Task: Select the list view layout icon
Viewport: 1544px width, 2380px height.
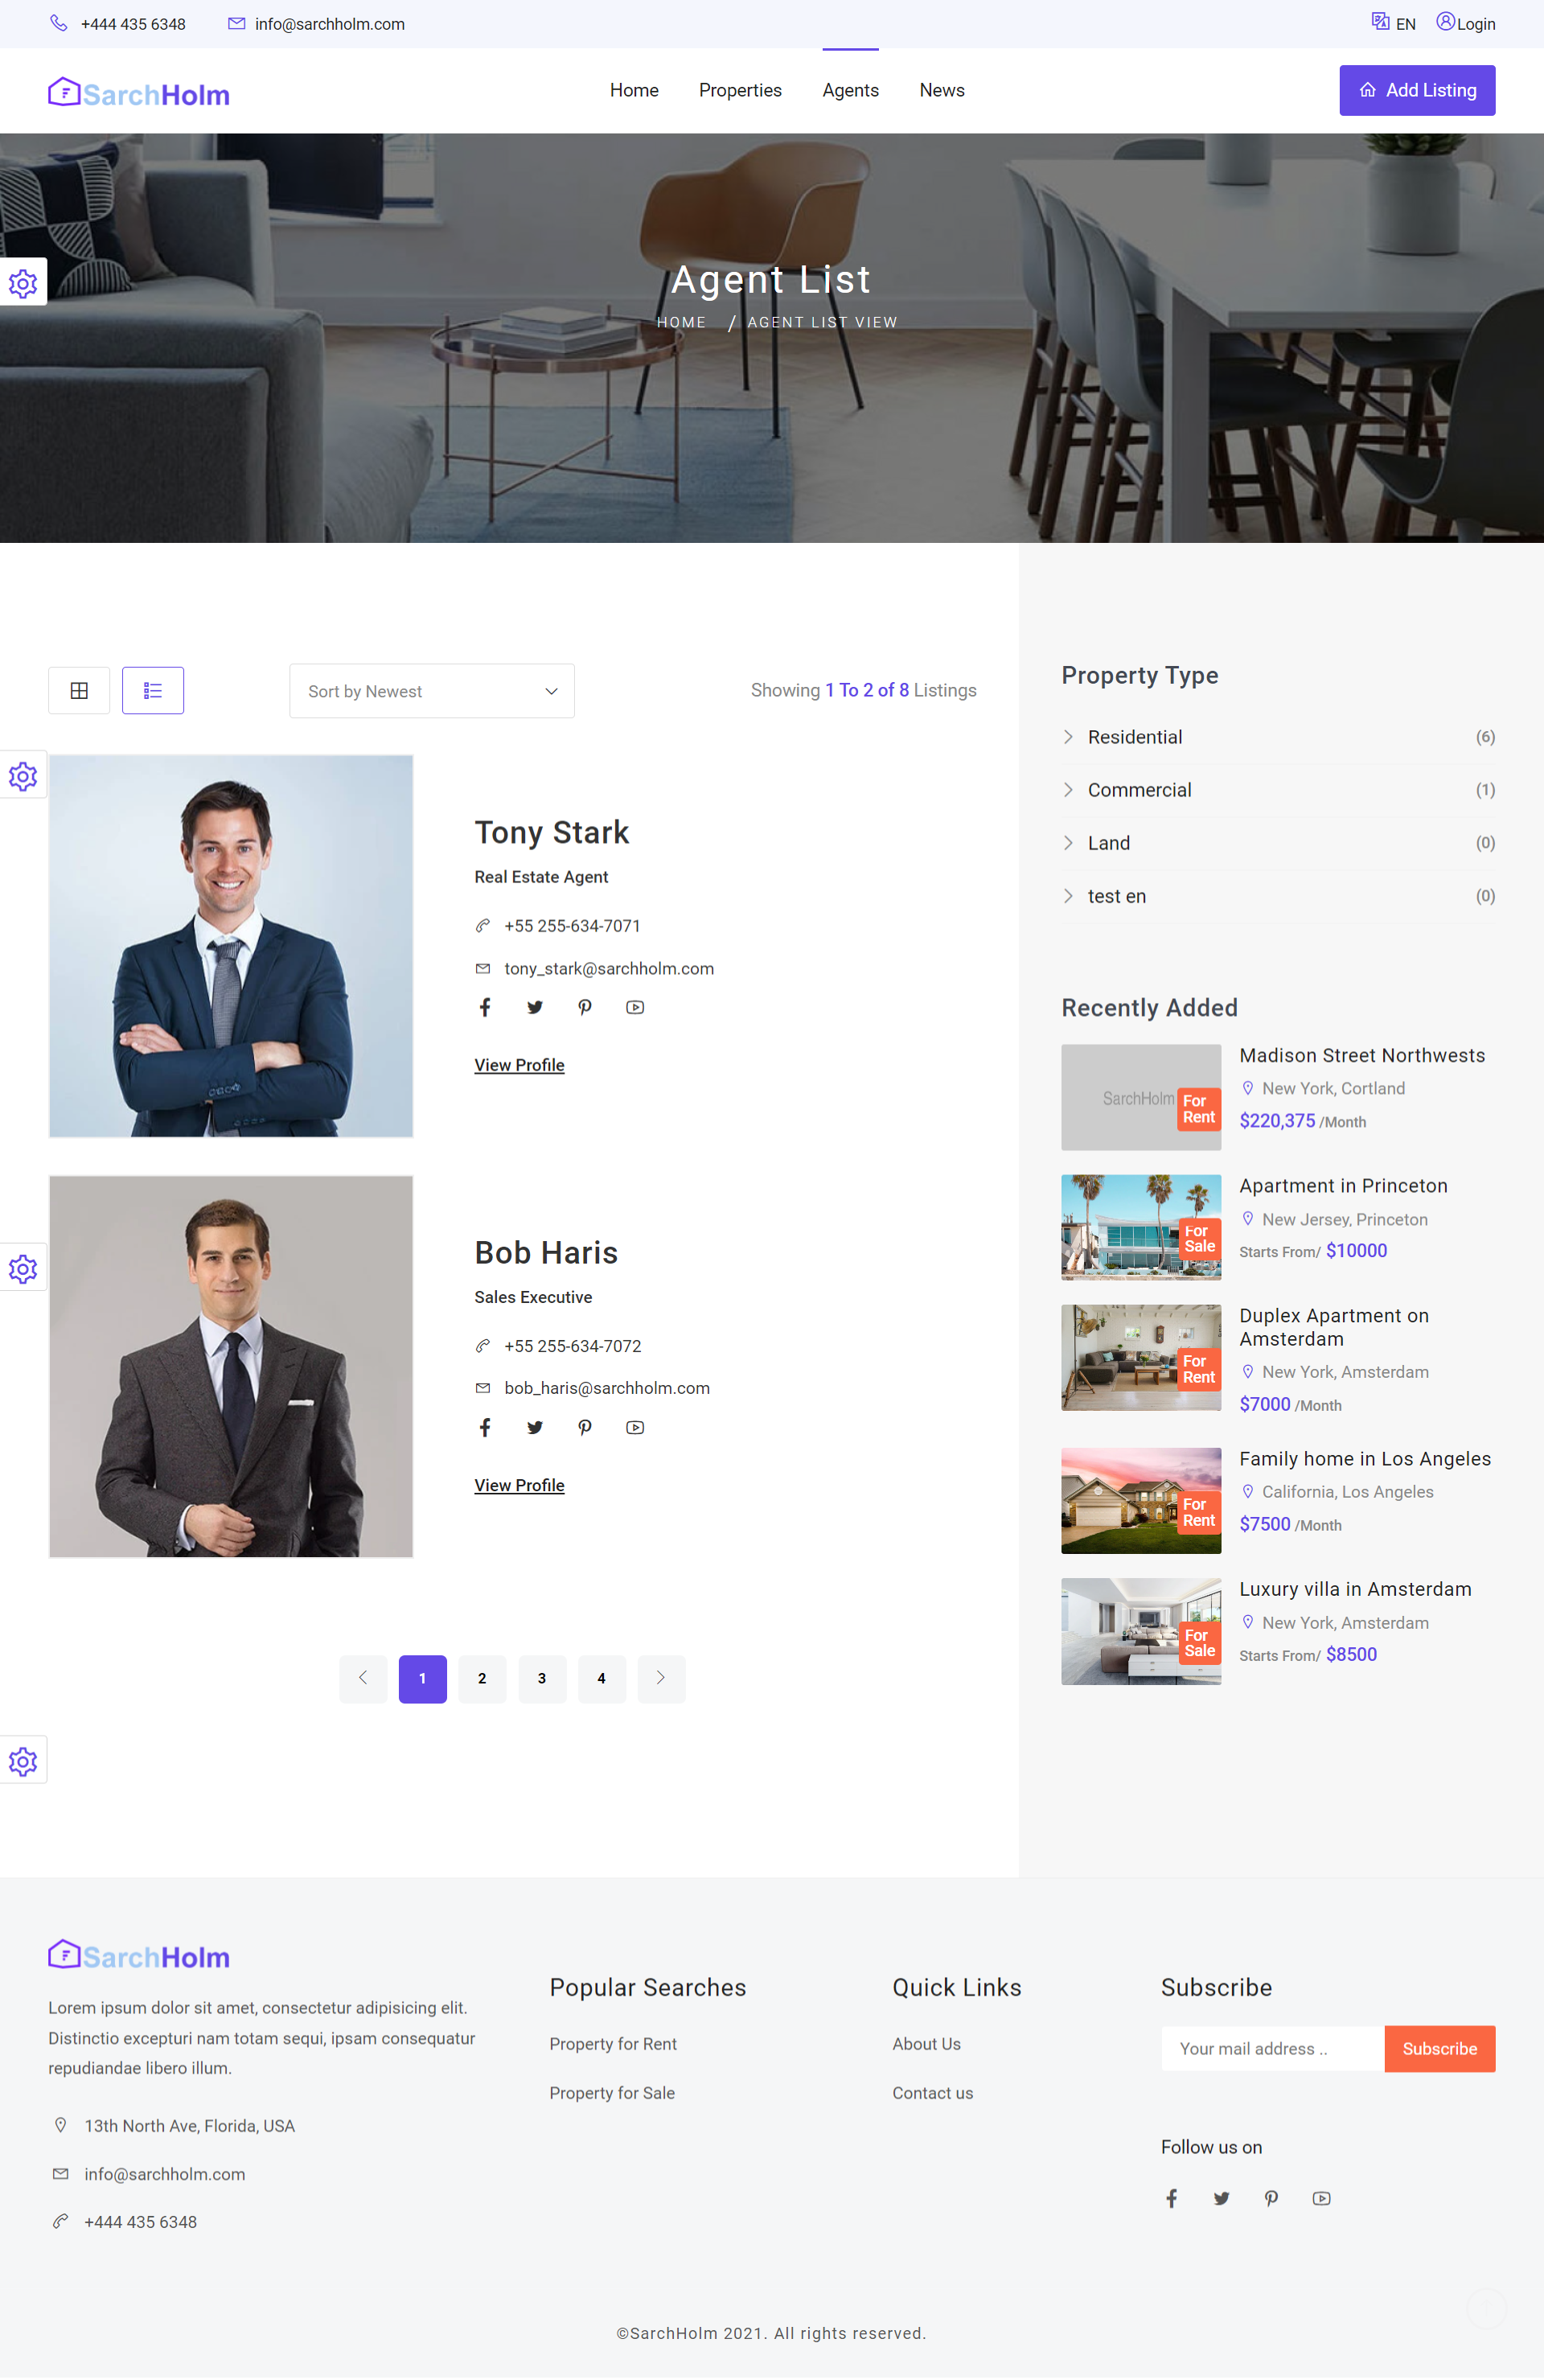Action: (153, 690)
